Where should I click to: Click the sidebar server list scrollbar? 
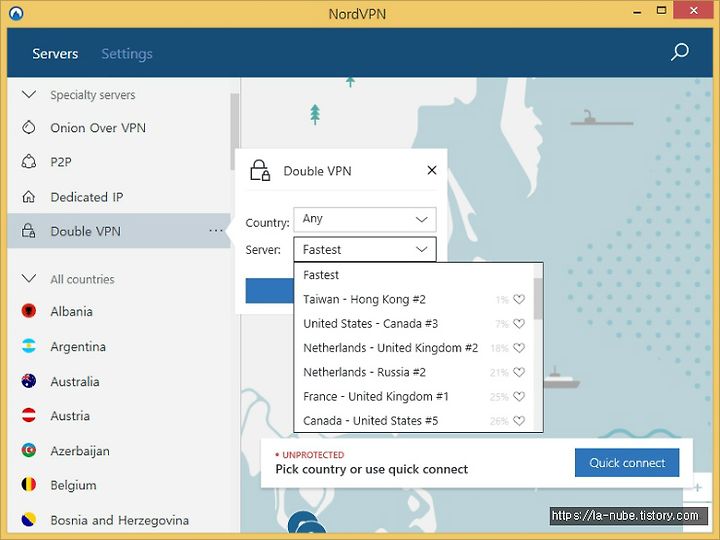click(x=235, y=131)
